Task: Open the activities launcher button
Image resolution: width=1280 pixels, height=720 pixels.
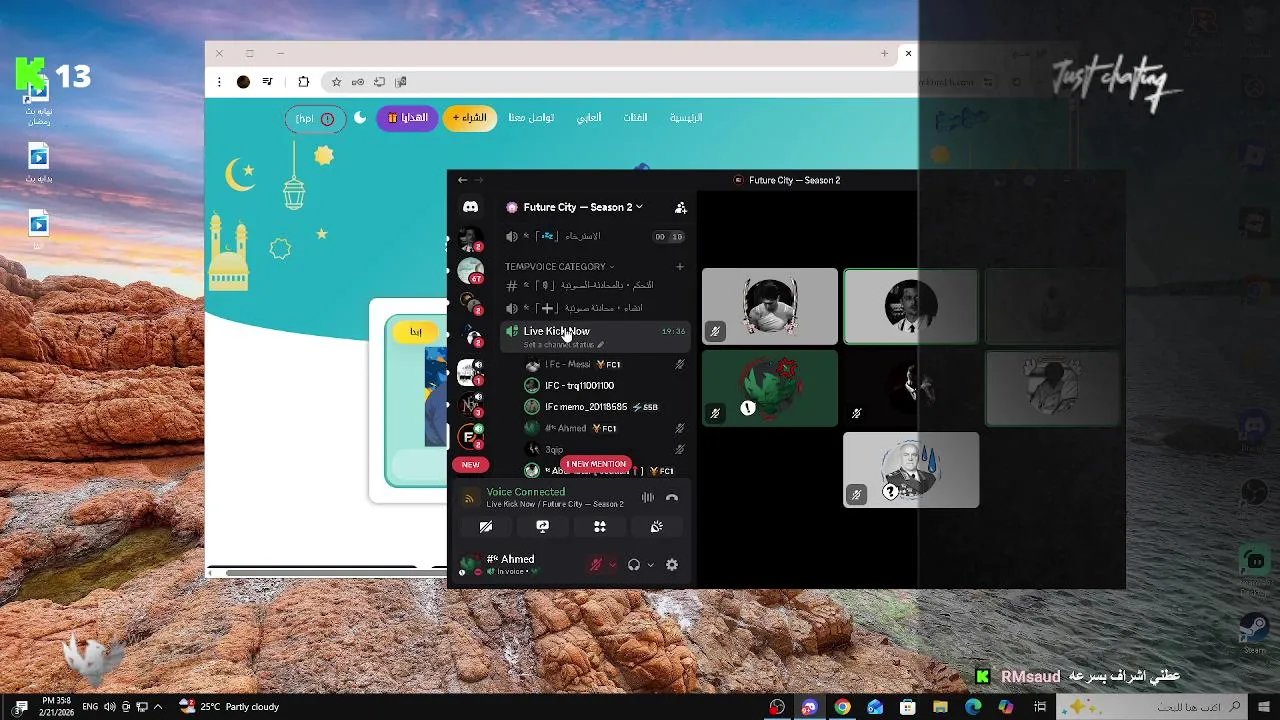Action: tap(600, 526)
